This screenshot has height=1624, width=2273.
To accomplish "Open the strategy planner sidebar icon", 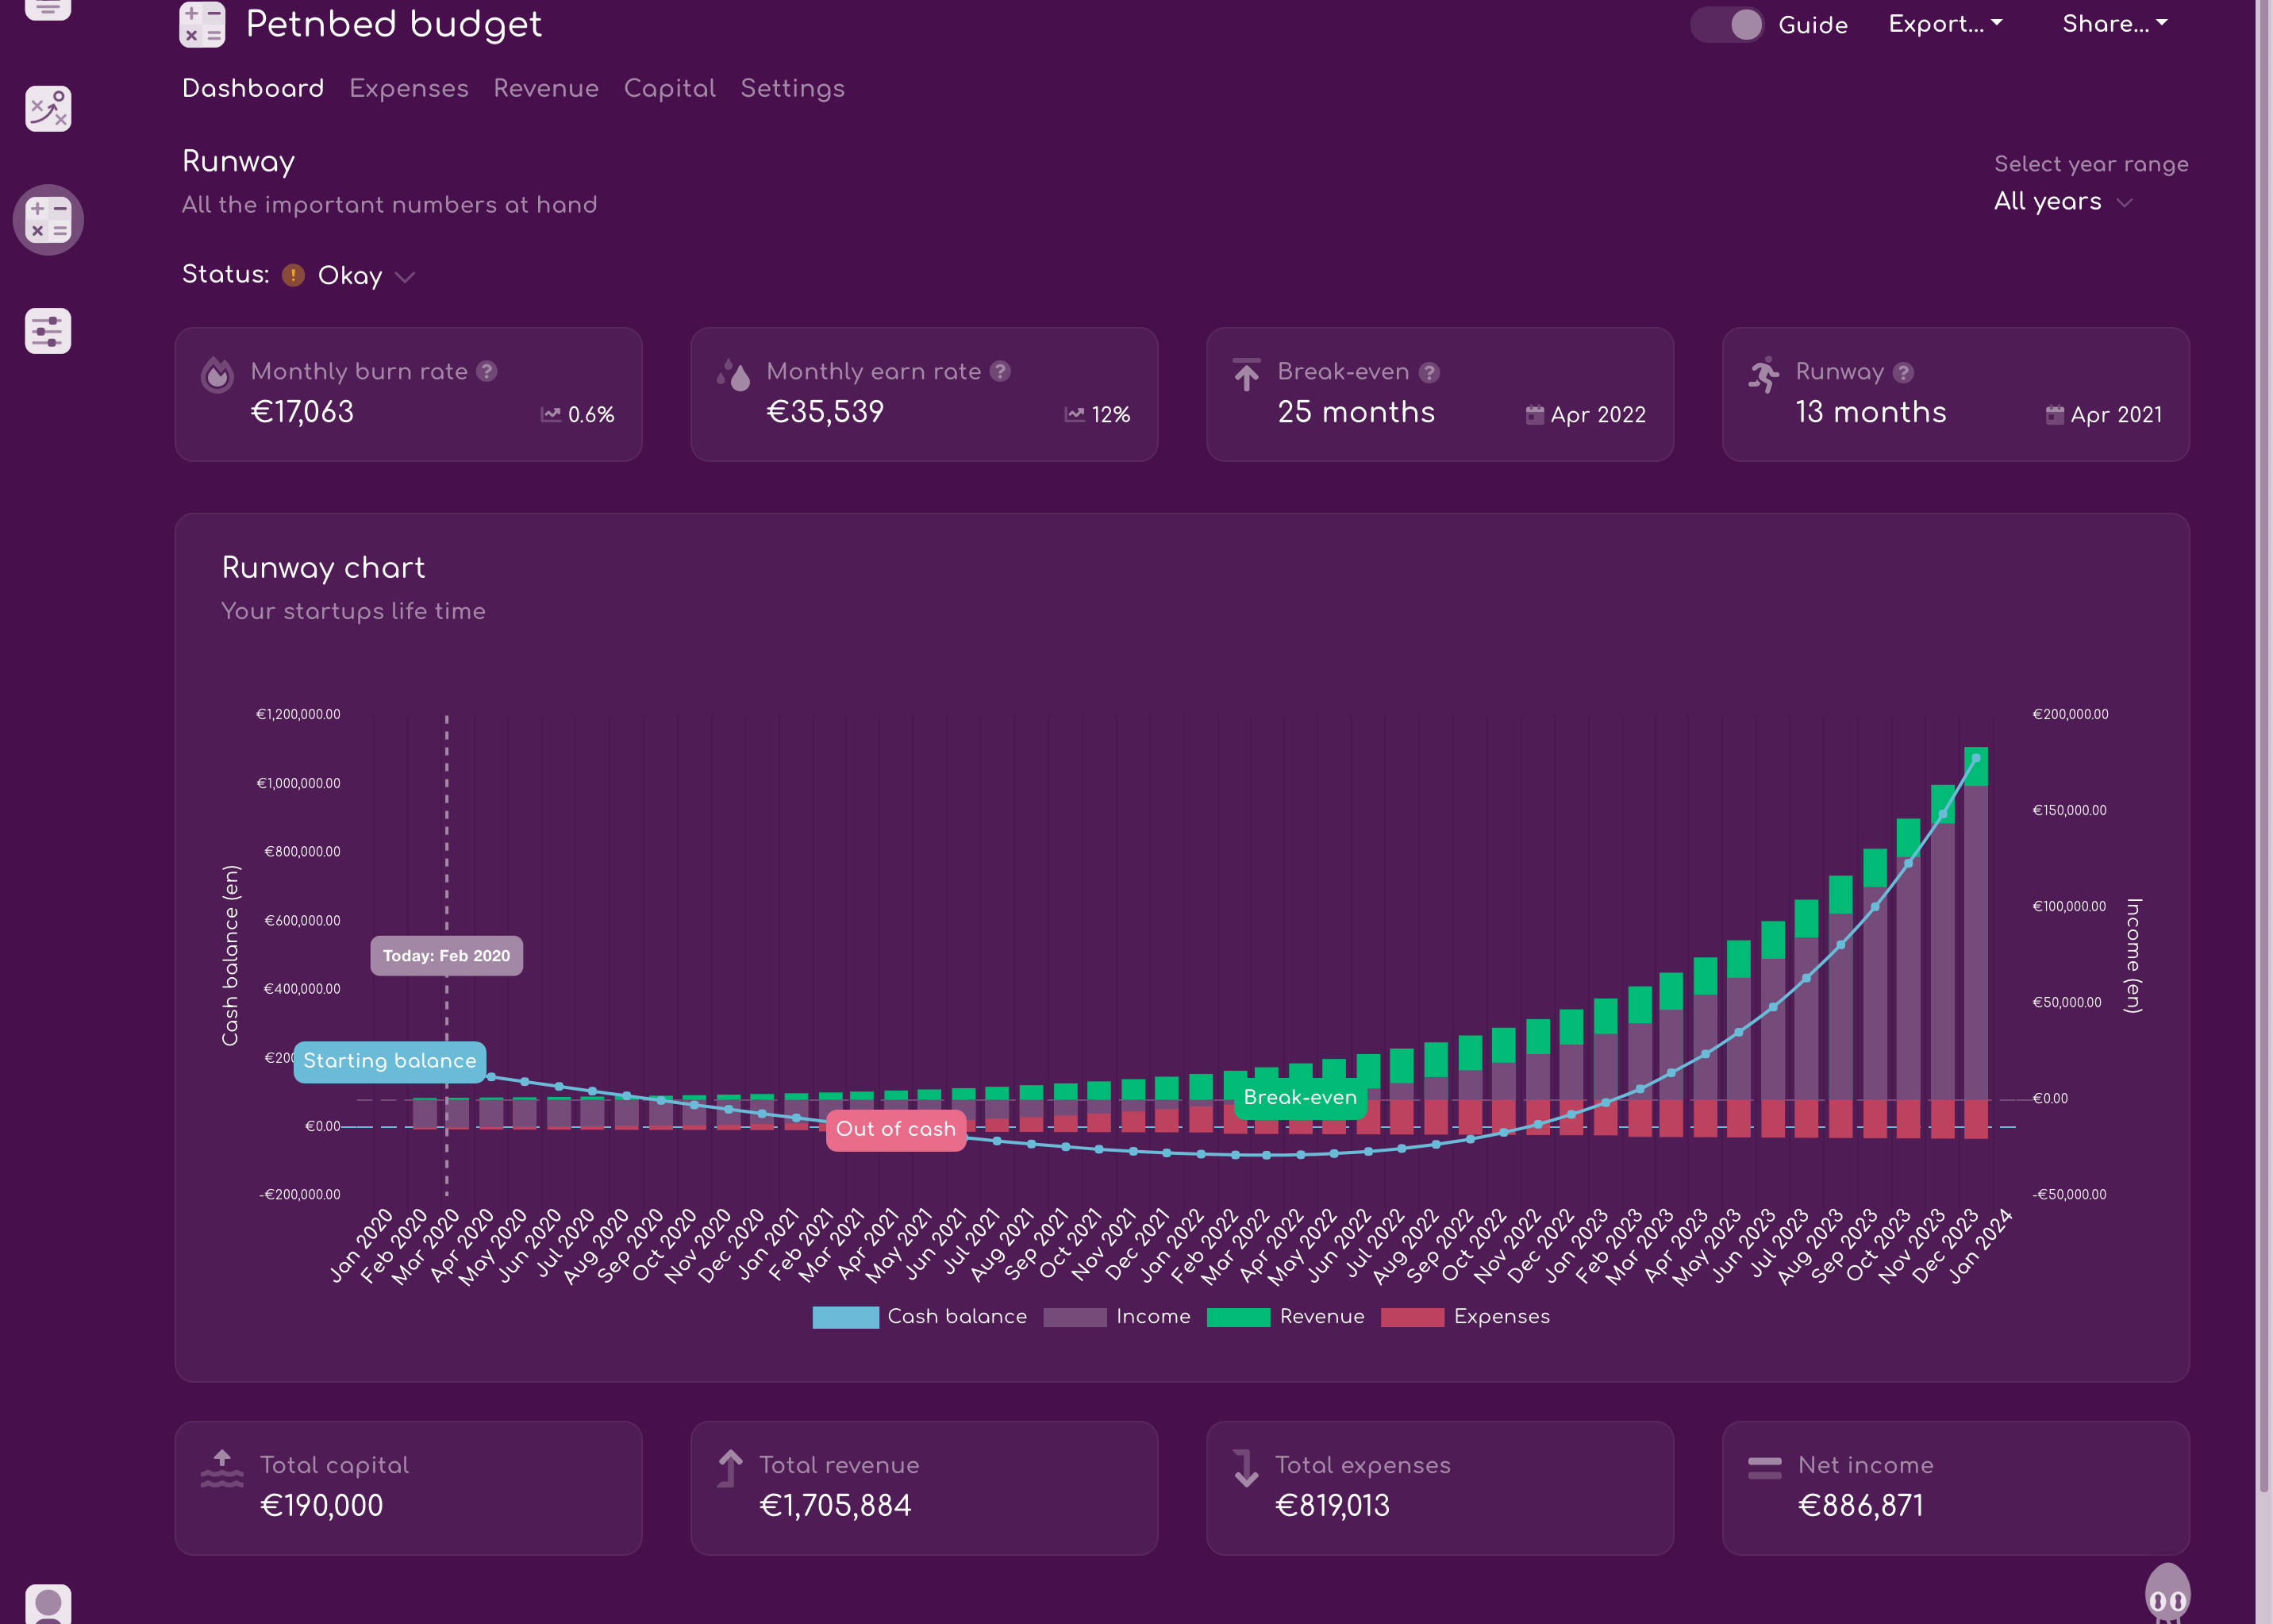I will (x=48, y=108).
